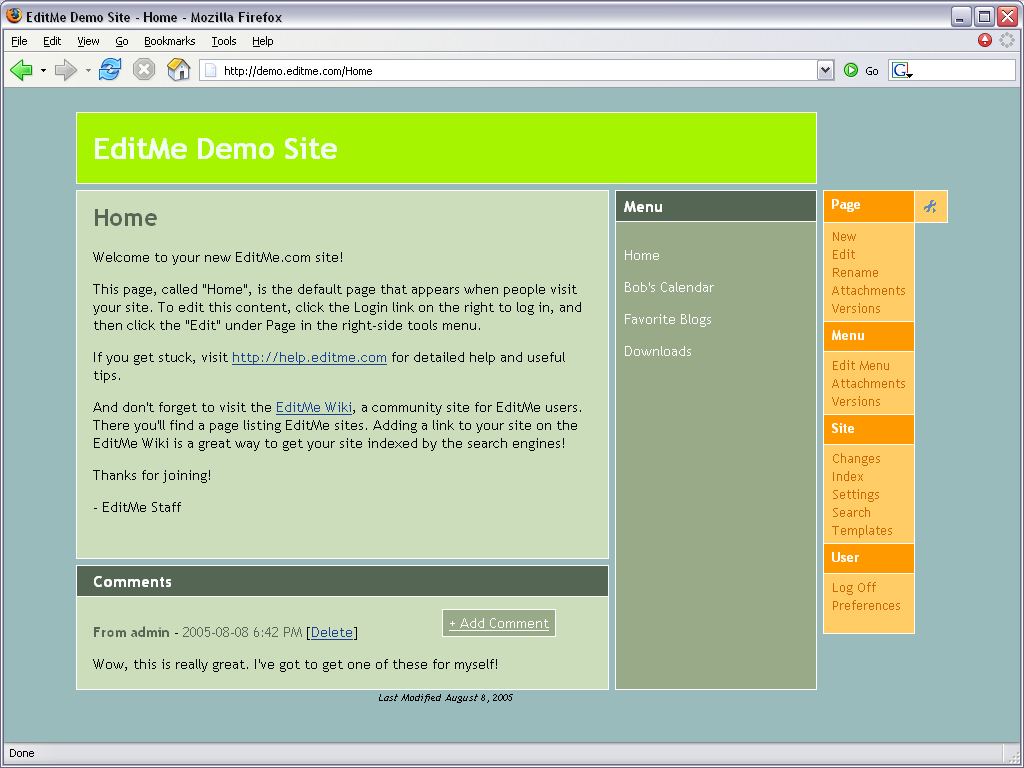Click New under the Page tools

point(844,236)
